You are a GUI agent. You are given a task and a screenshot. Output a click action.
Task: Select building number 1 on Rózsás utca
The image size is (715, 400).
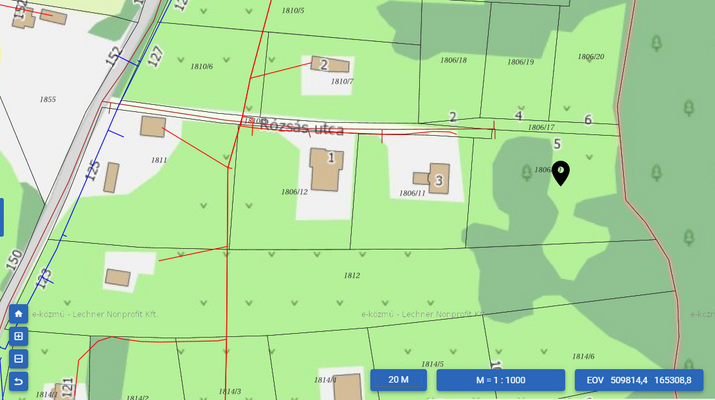click(x=326, y=170)
